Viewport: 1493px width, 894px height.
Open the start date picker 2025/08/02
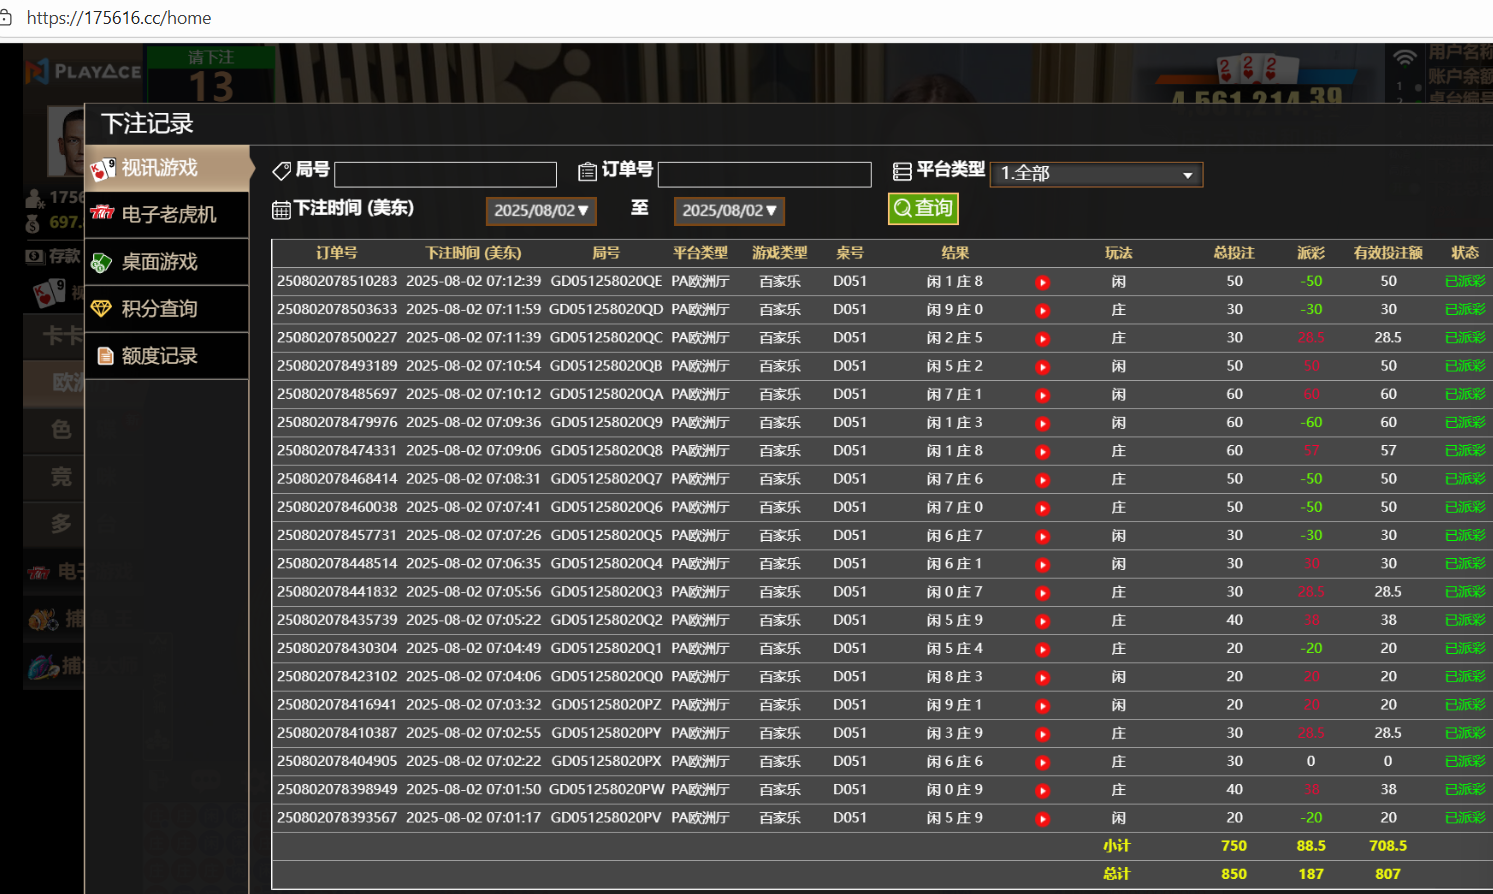(x=541, y=211)
